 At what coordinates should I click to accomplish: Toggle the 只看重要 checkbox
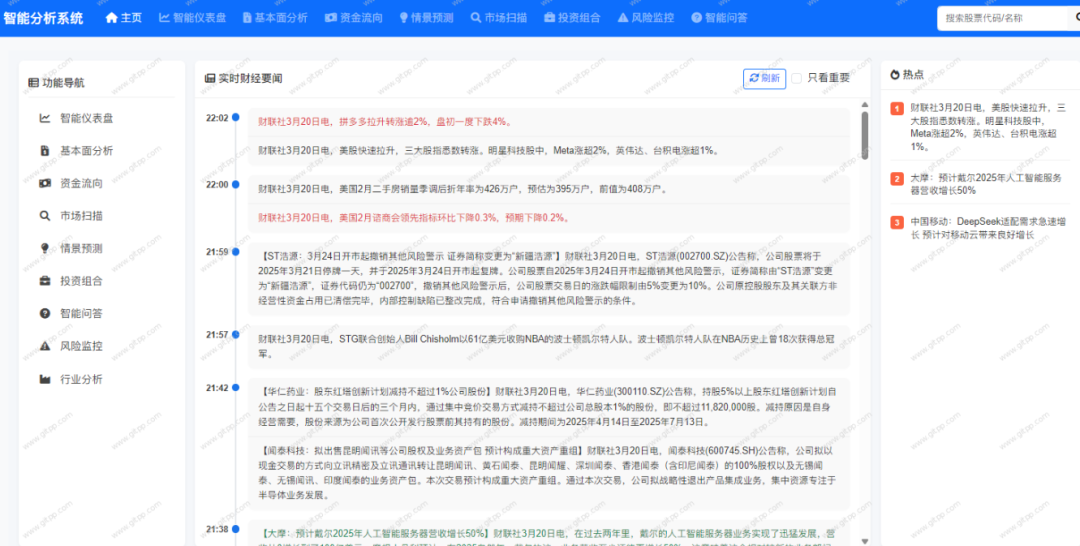point(796,78)
